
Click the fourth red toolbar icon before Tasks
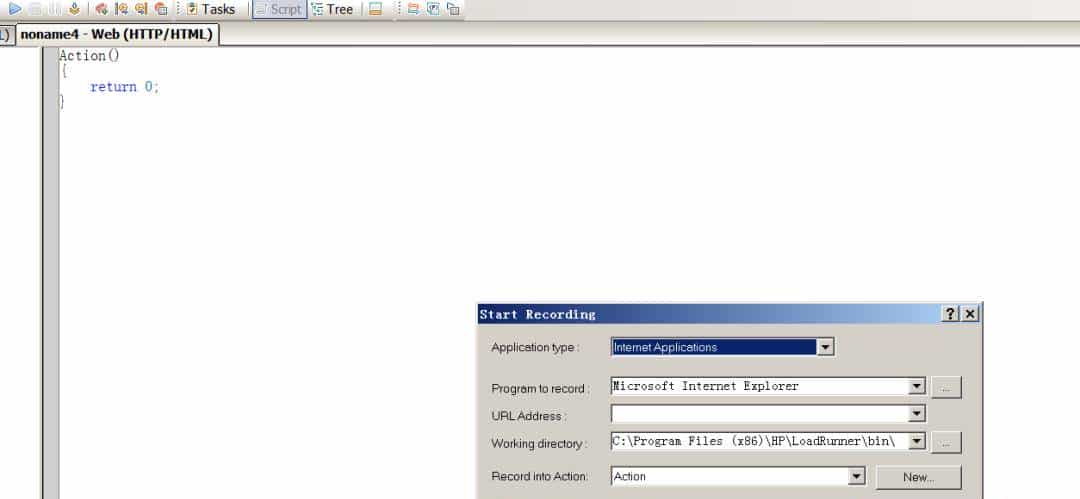coord(161,9)
